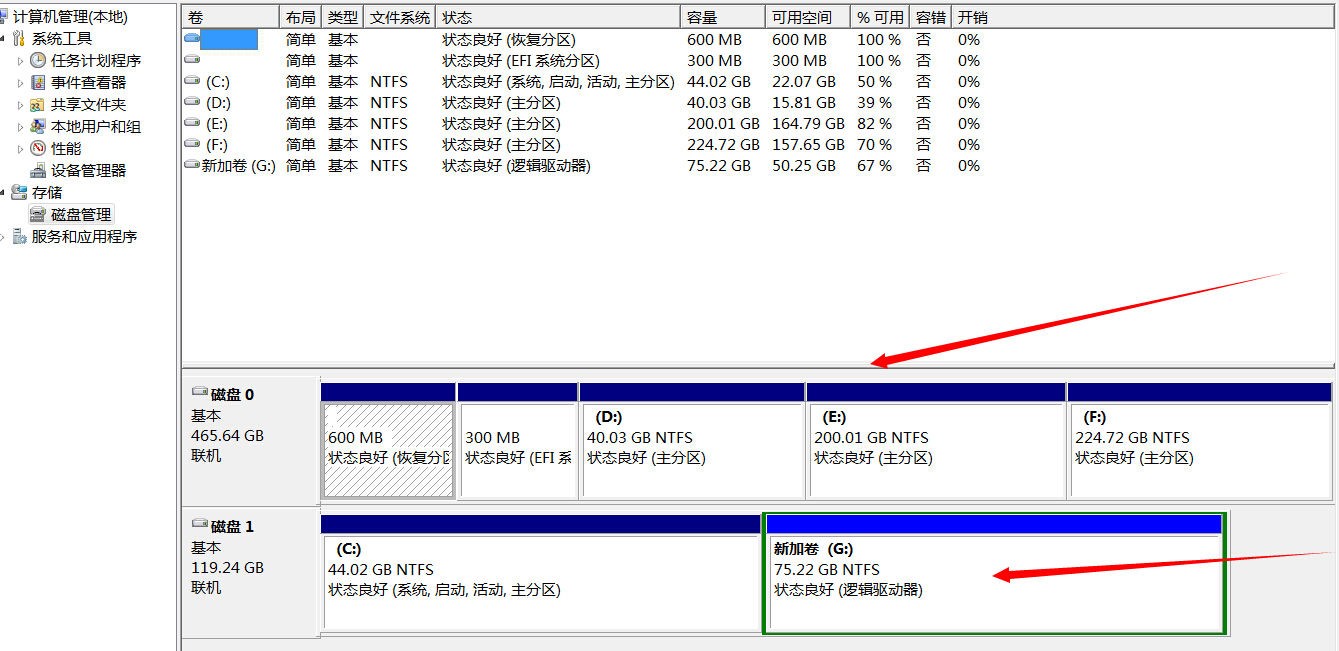Open Device Manager (设备管理器) in tree
Viewport: 1339px width, 651px height.
(x=88, y=171)
